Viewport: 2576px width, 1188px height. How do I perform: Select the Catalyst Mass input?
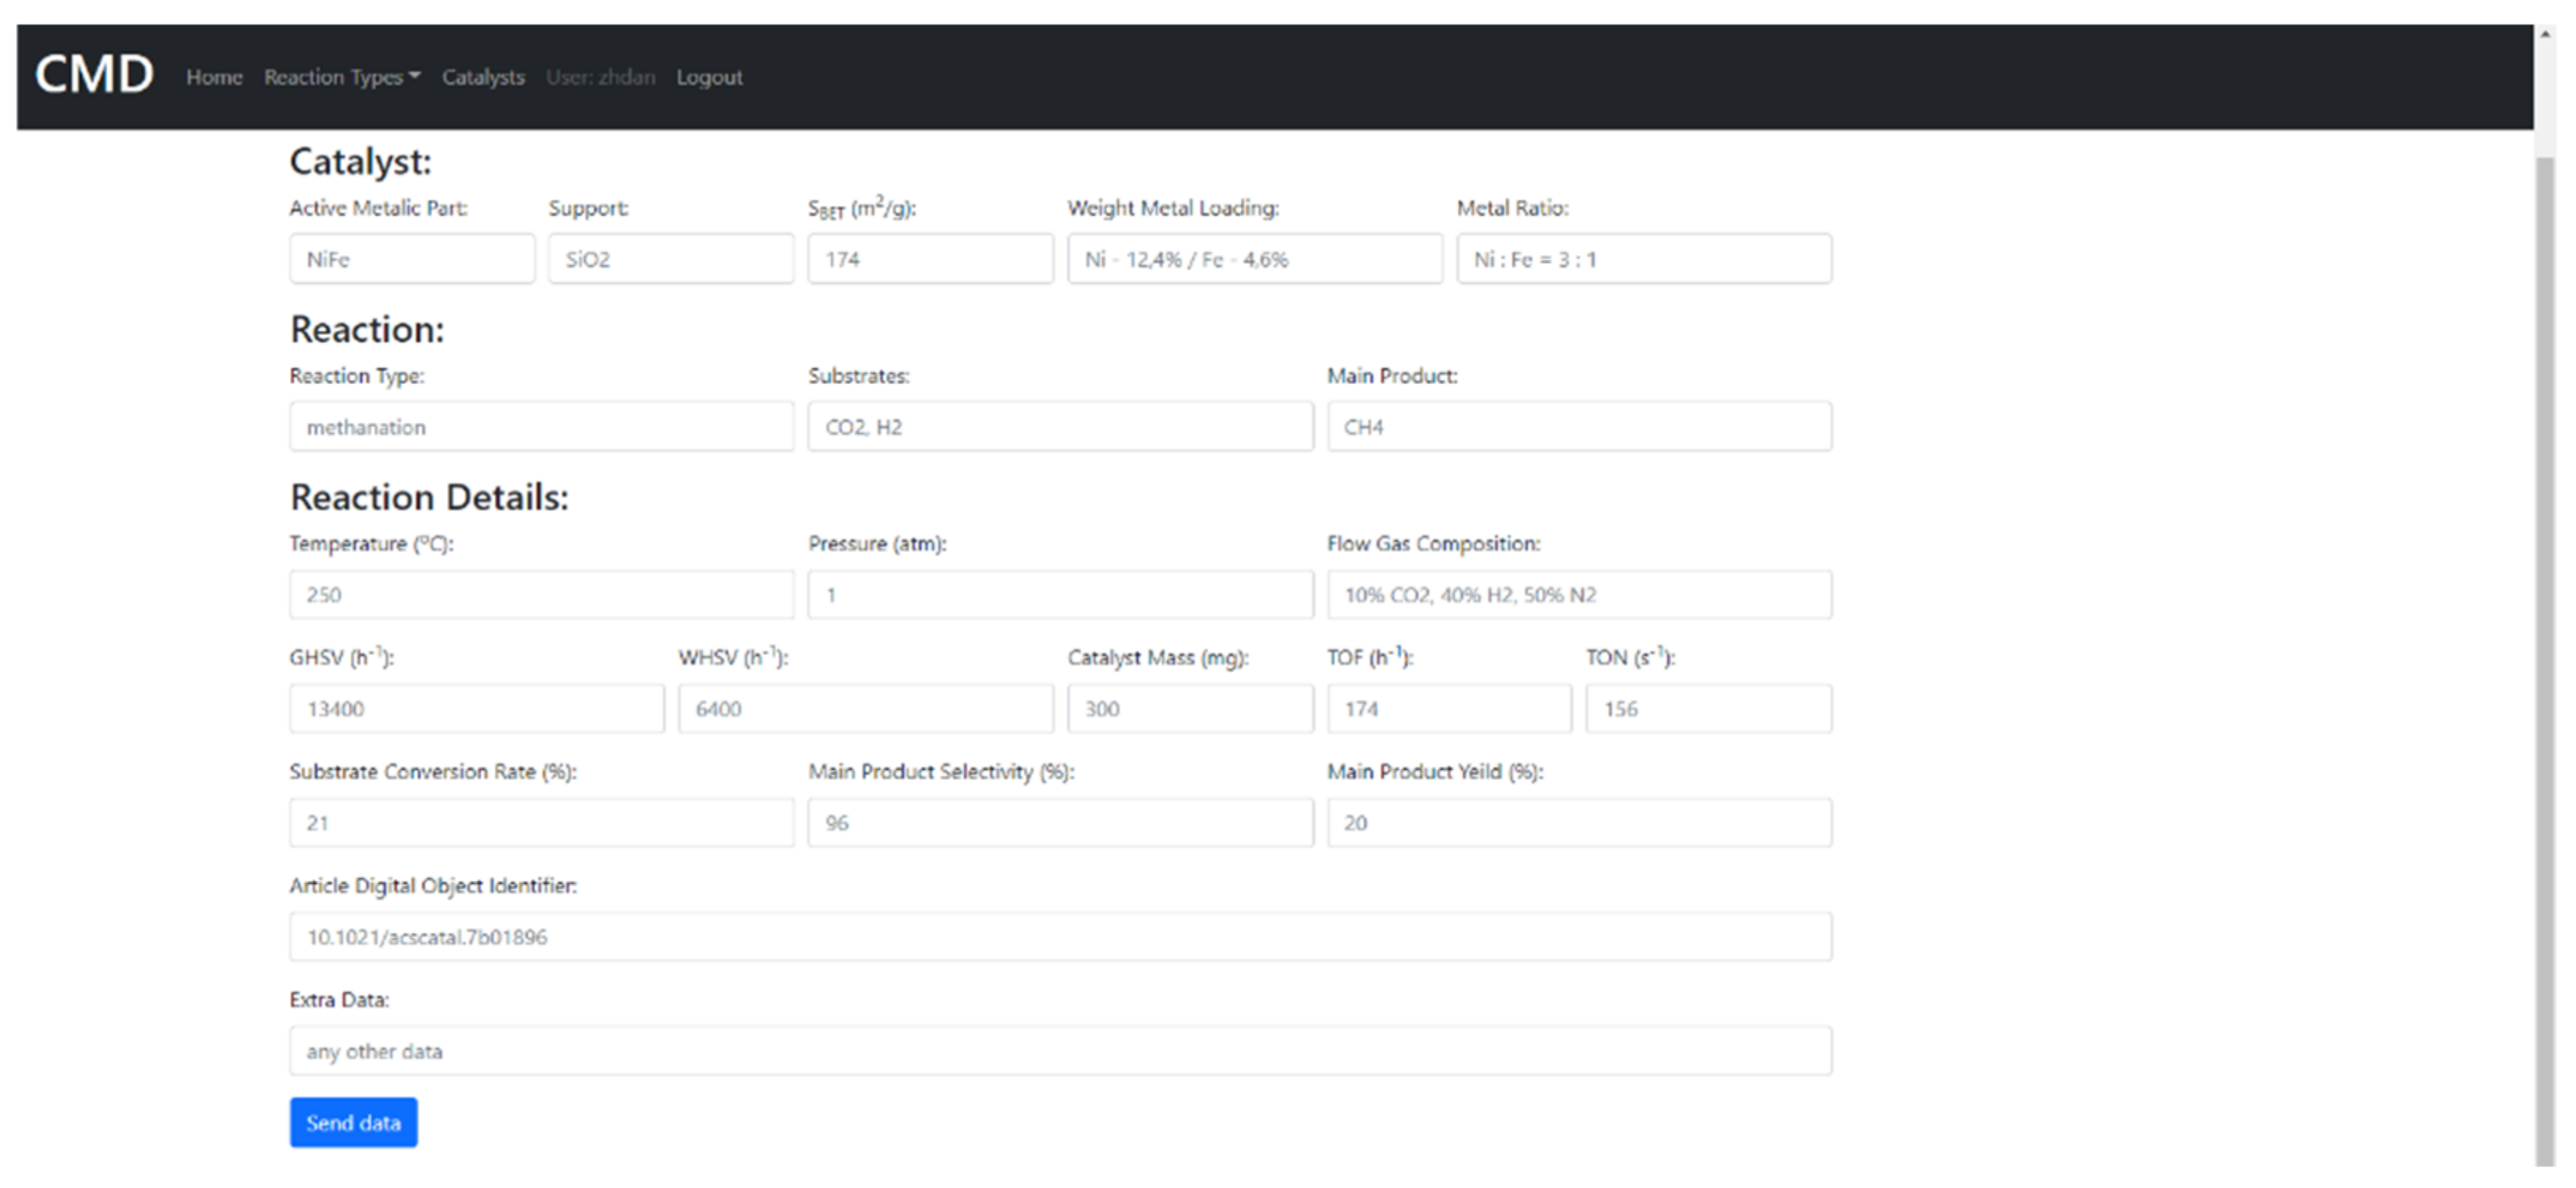tap(1189, 709)
